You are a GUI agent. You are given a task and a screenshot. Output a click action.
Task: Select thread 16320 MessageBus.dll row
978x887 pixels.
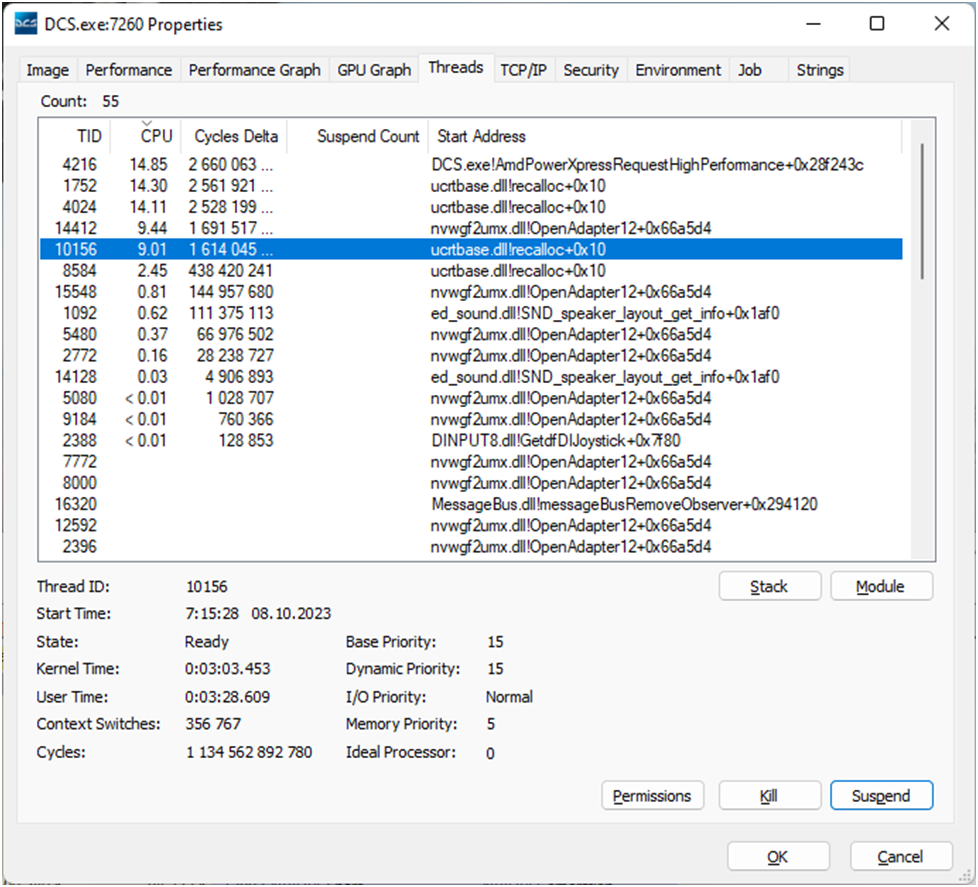471,504
